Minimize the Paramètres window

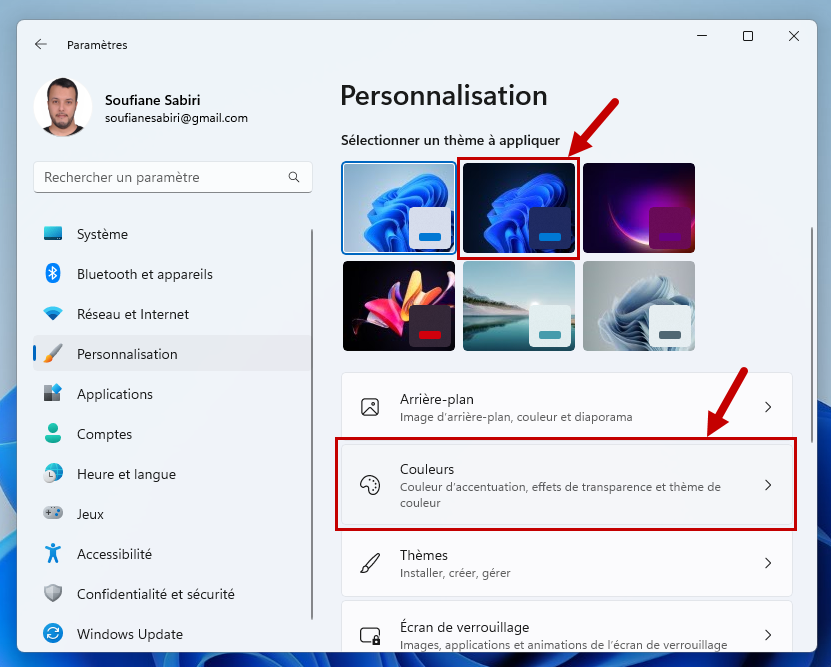[702, 36]
